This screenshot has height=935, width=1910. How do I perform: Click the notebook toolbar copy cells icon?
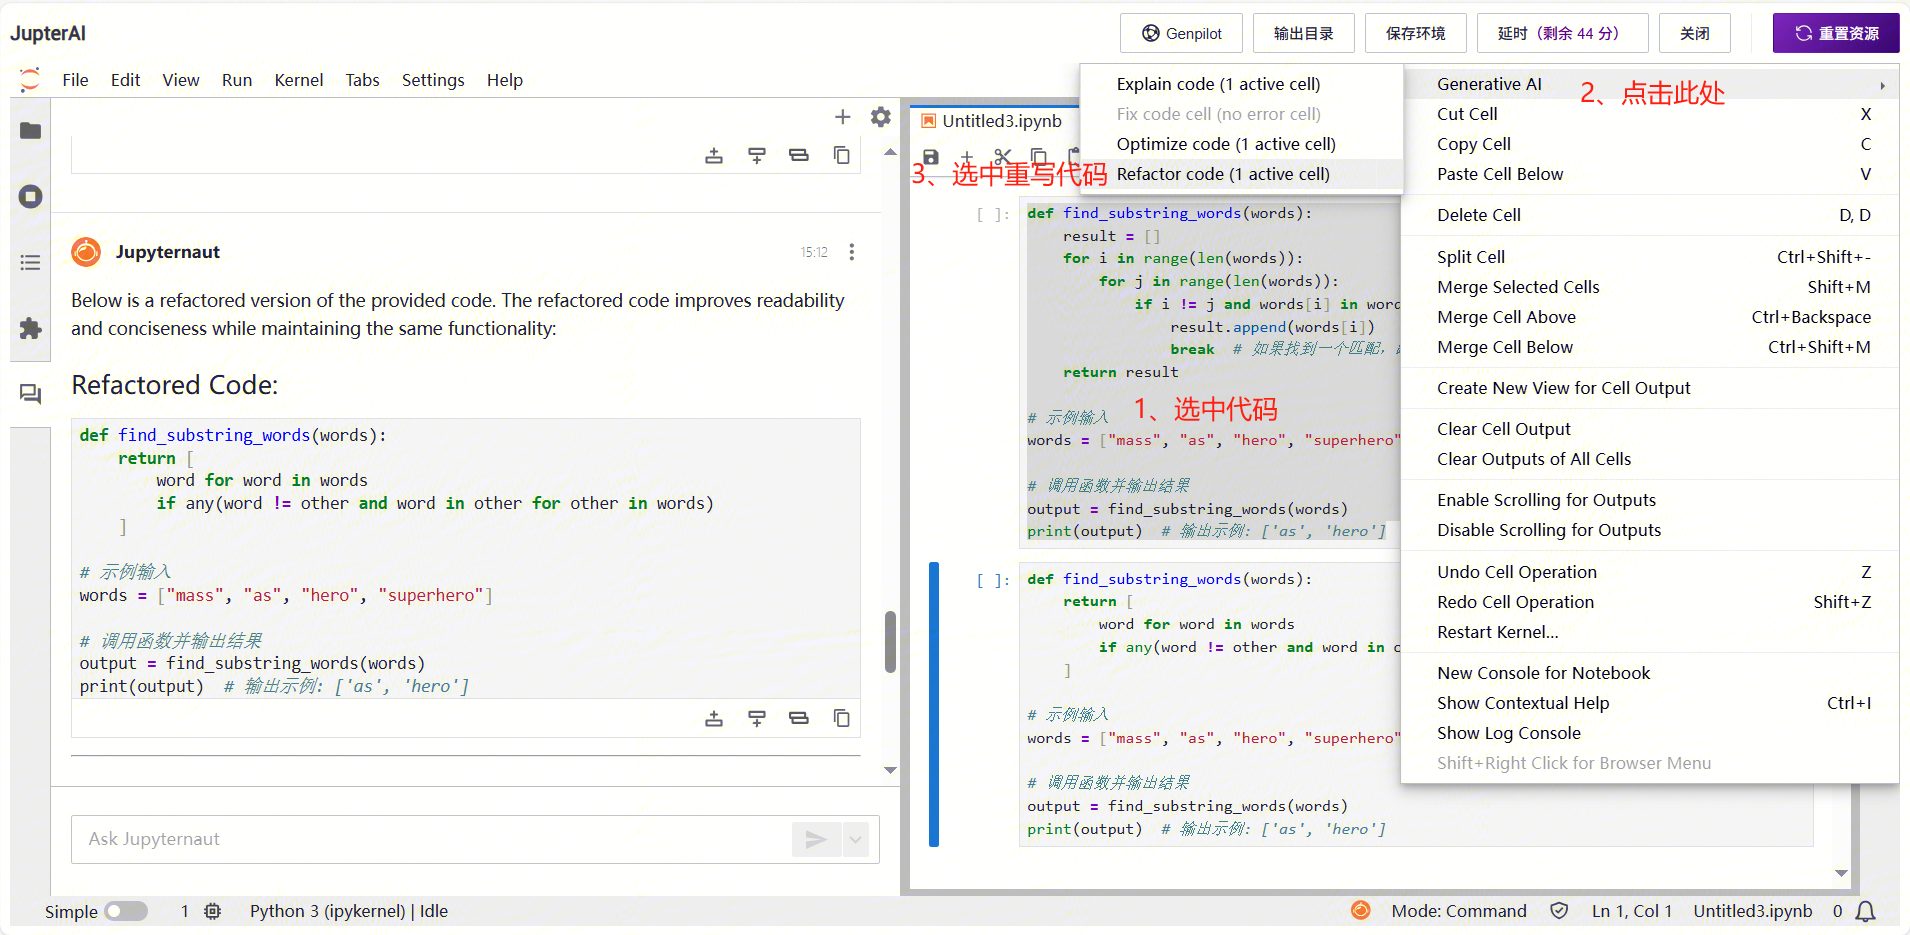(1039, 157)
